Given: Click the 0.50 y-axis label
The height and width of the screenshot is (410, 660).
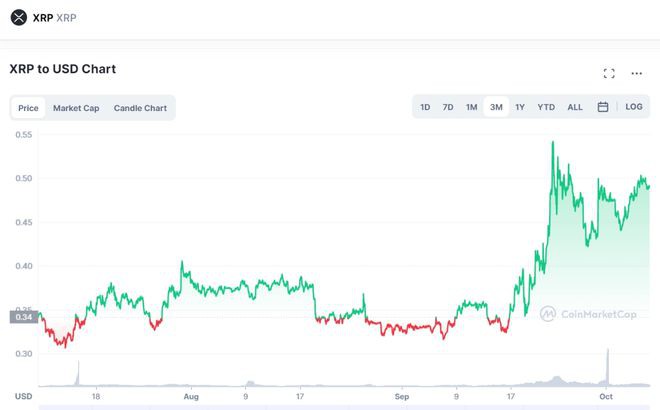Looking at the screenshot, I should [24, 178].
